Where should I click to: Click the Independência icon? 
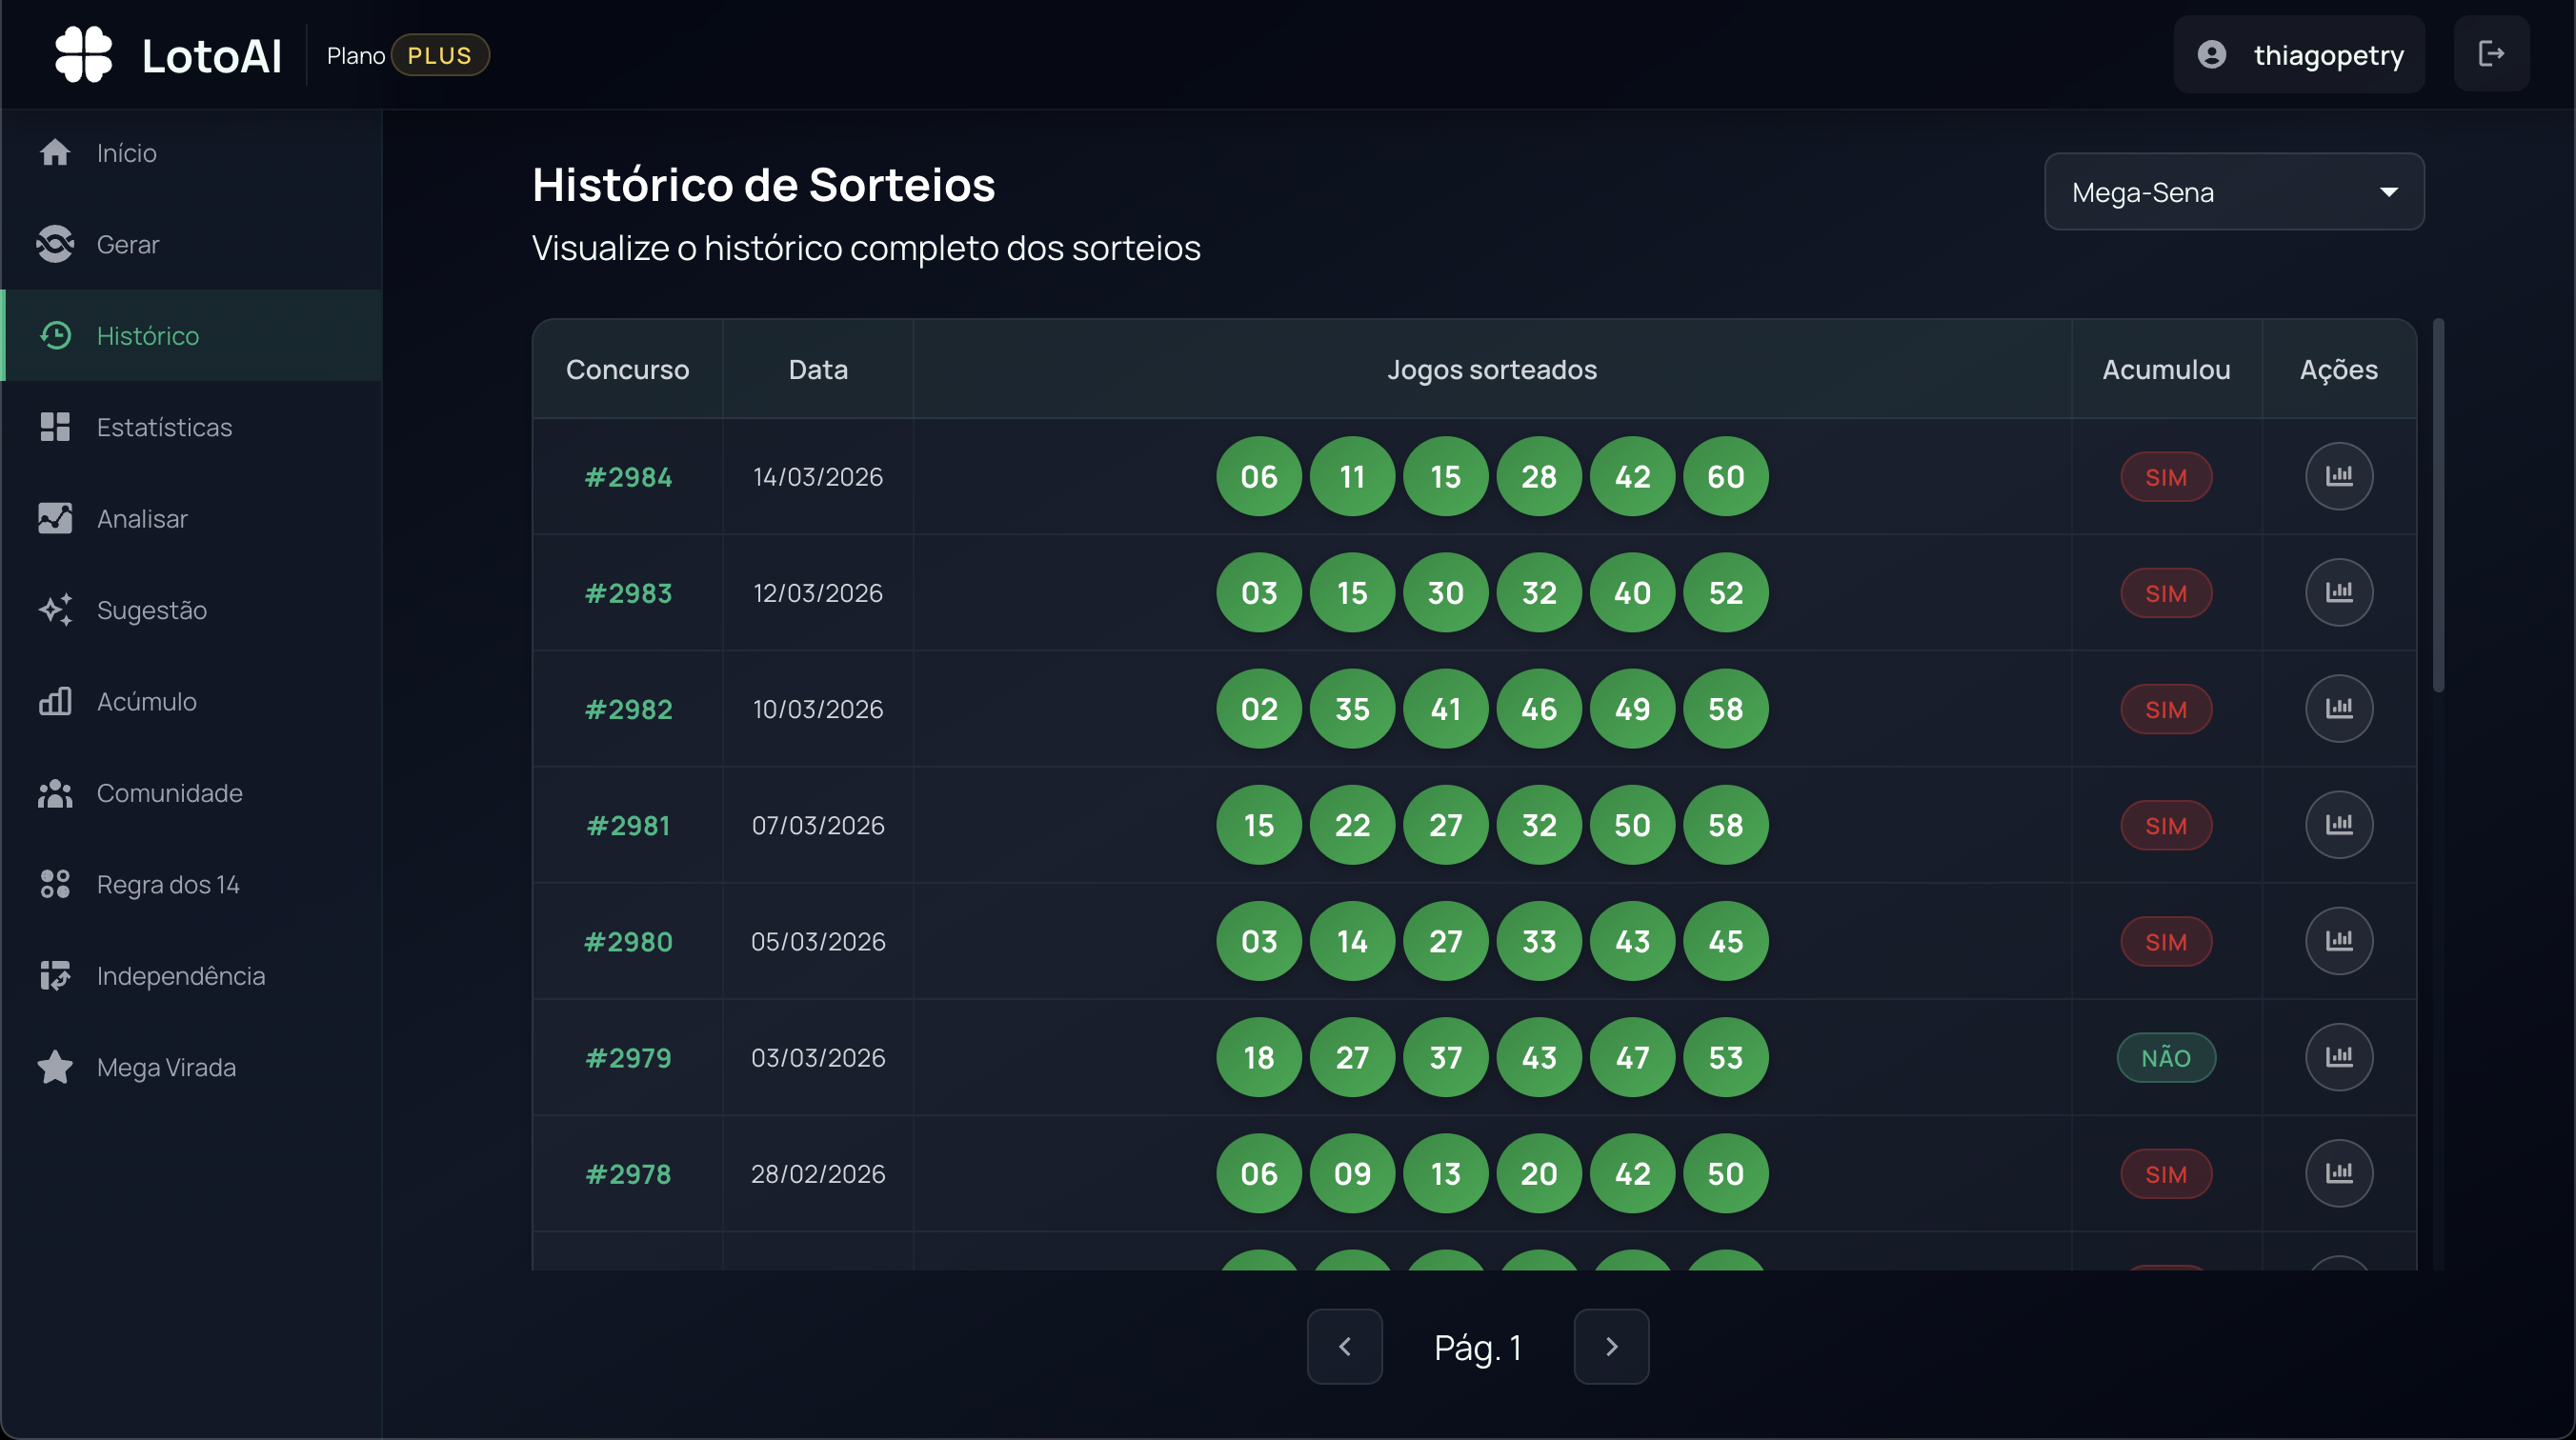point(55,975)
